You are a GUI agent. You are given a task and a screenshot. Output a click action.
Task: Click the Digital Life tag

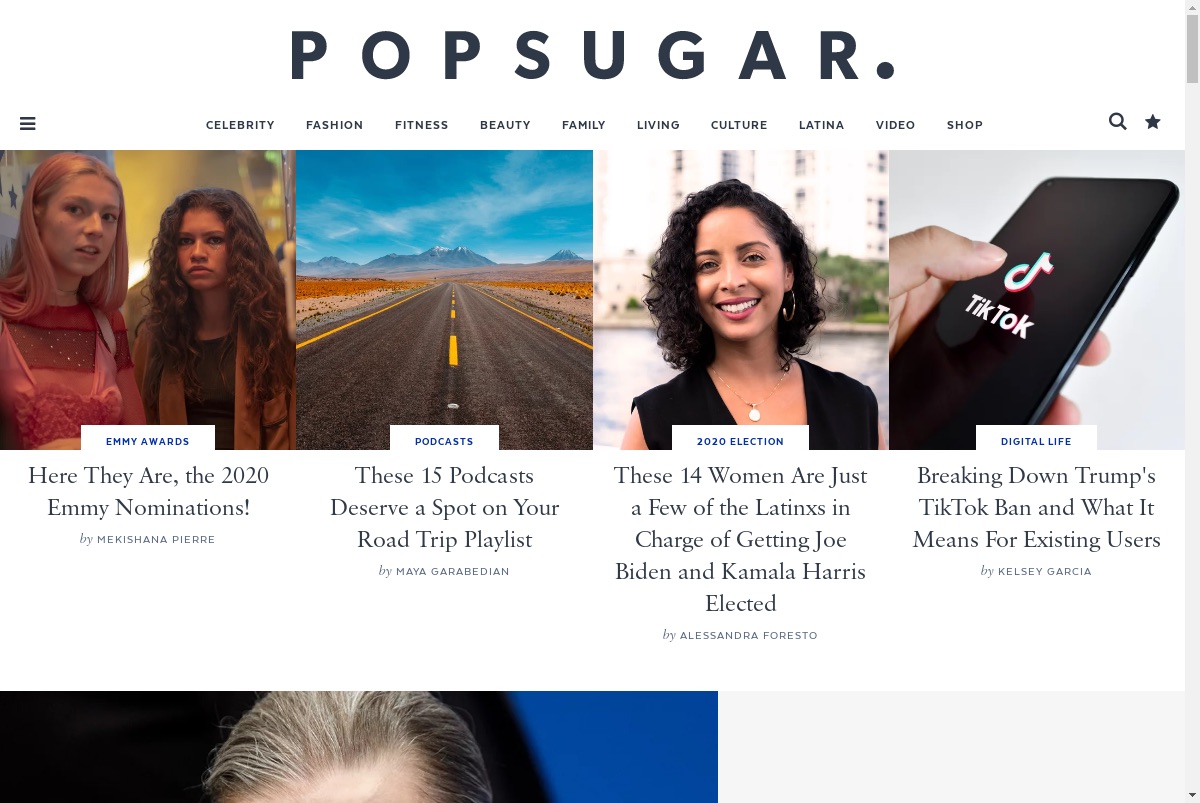(x=1036, y=441)
